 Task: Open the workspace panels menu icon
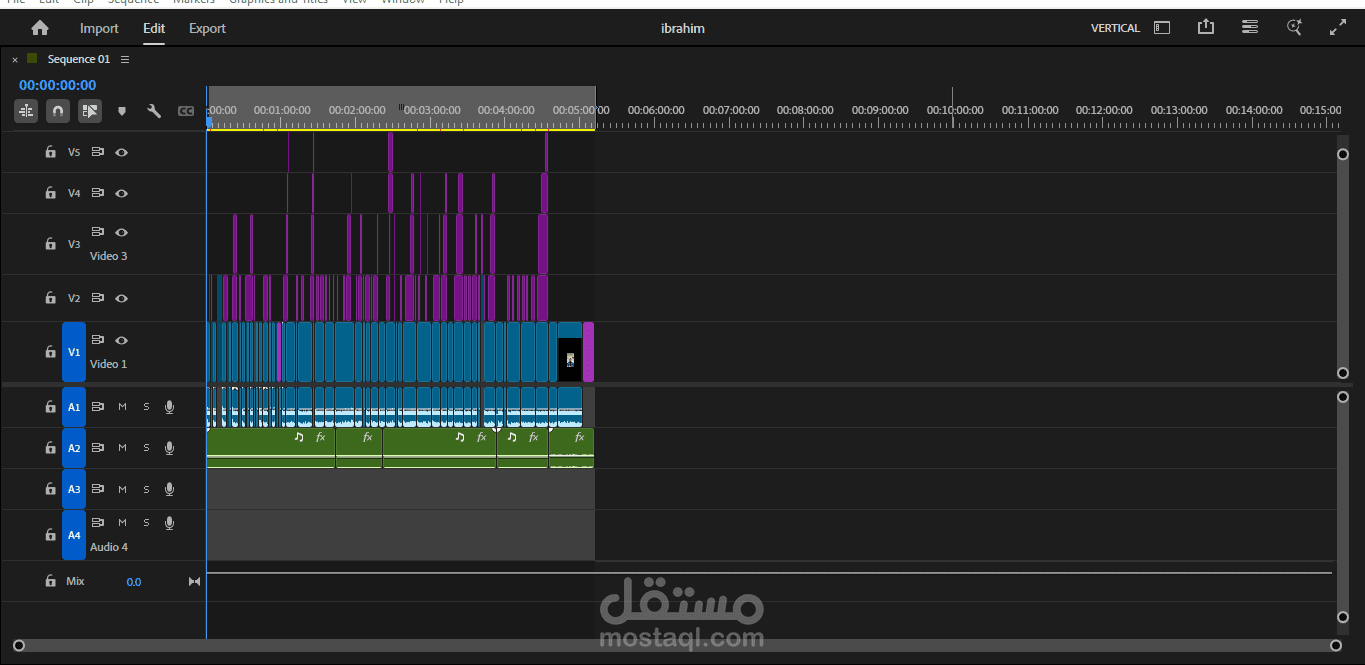[x=1250, y=28]
